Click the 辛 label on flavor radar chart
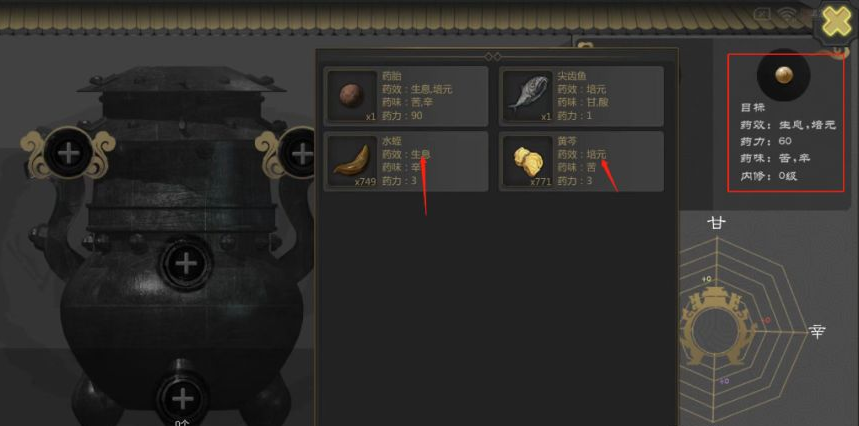This screenshot has height=426, width=859. [817, 331]
